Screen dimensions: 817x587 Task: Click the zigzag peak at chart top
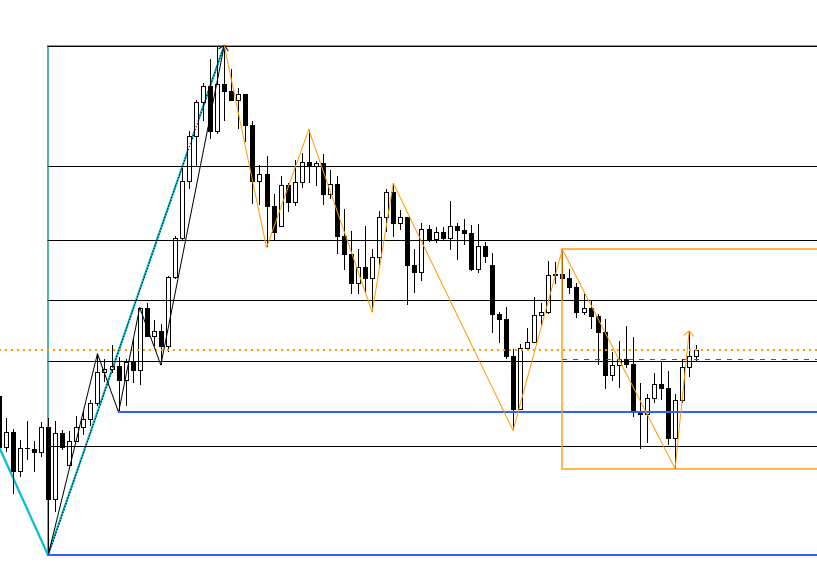(x=224, y=46)
